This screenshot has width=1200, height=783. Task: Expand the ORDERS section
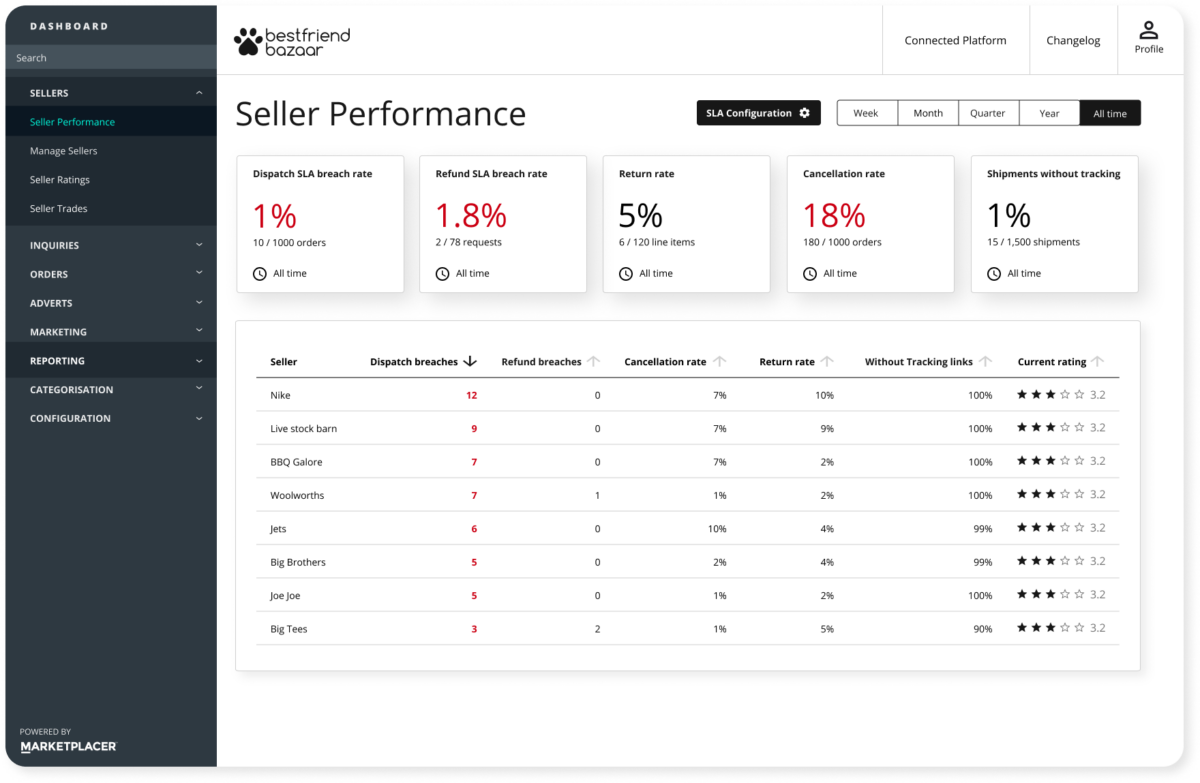198,274
